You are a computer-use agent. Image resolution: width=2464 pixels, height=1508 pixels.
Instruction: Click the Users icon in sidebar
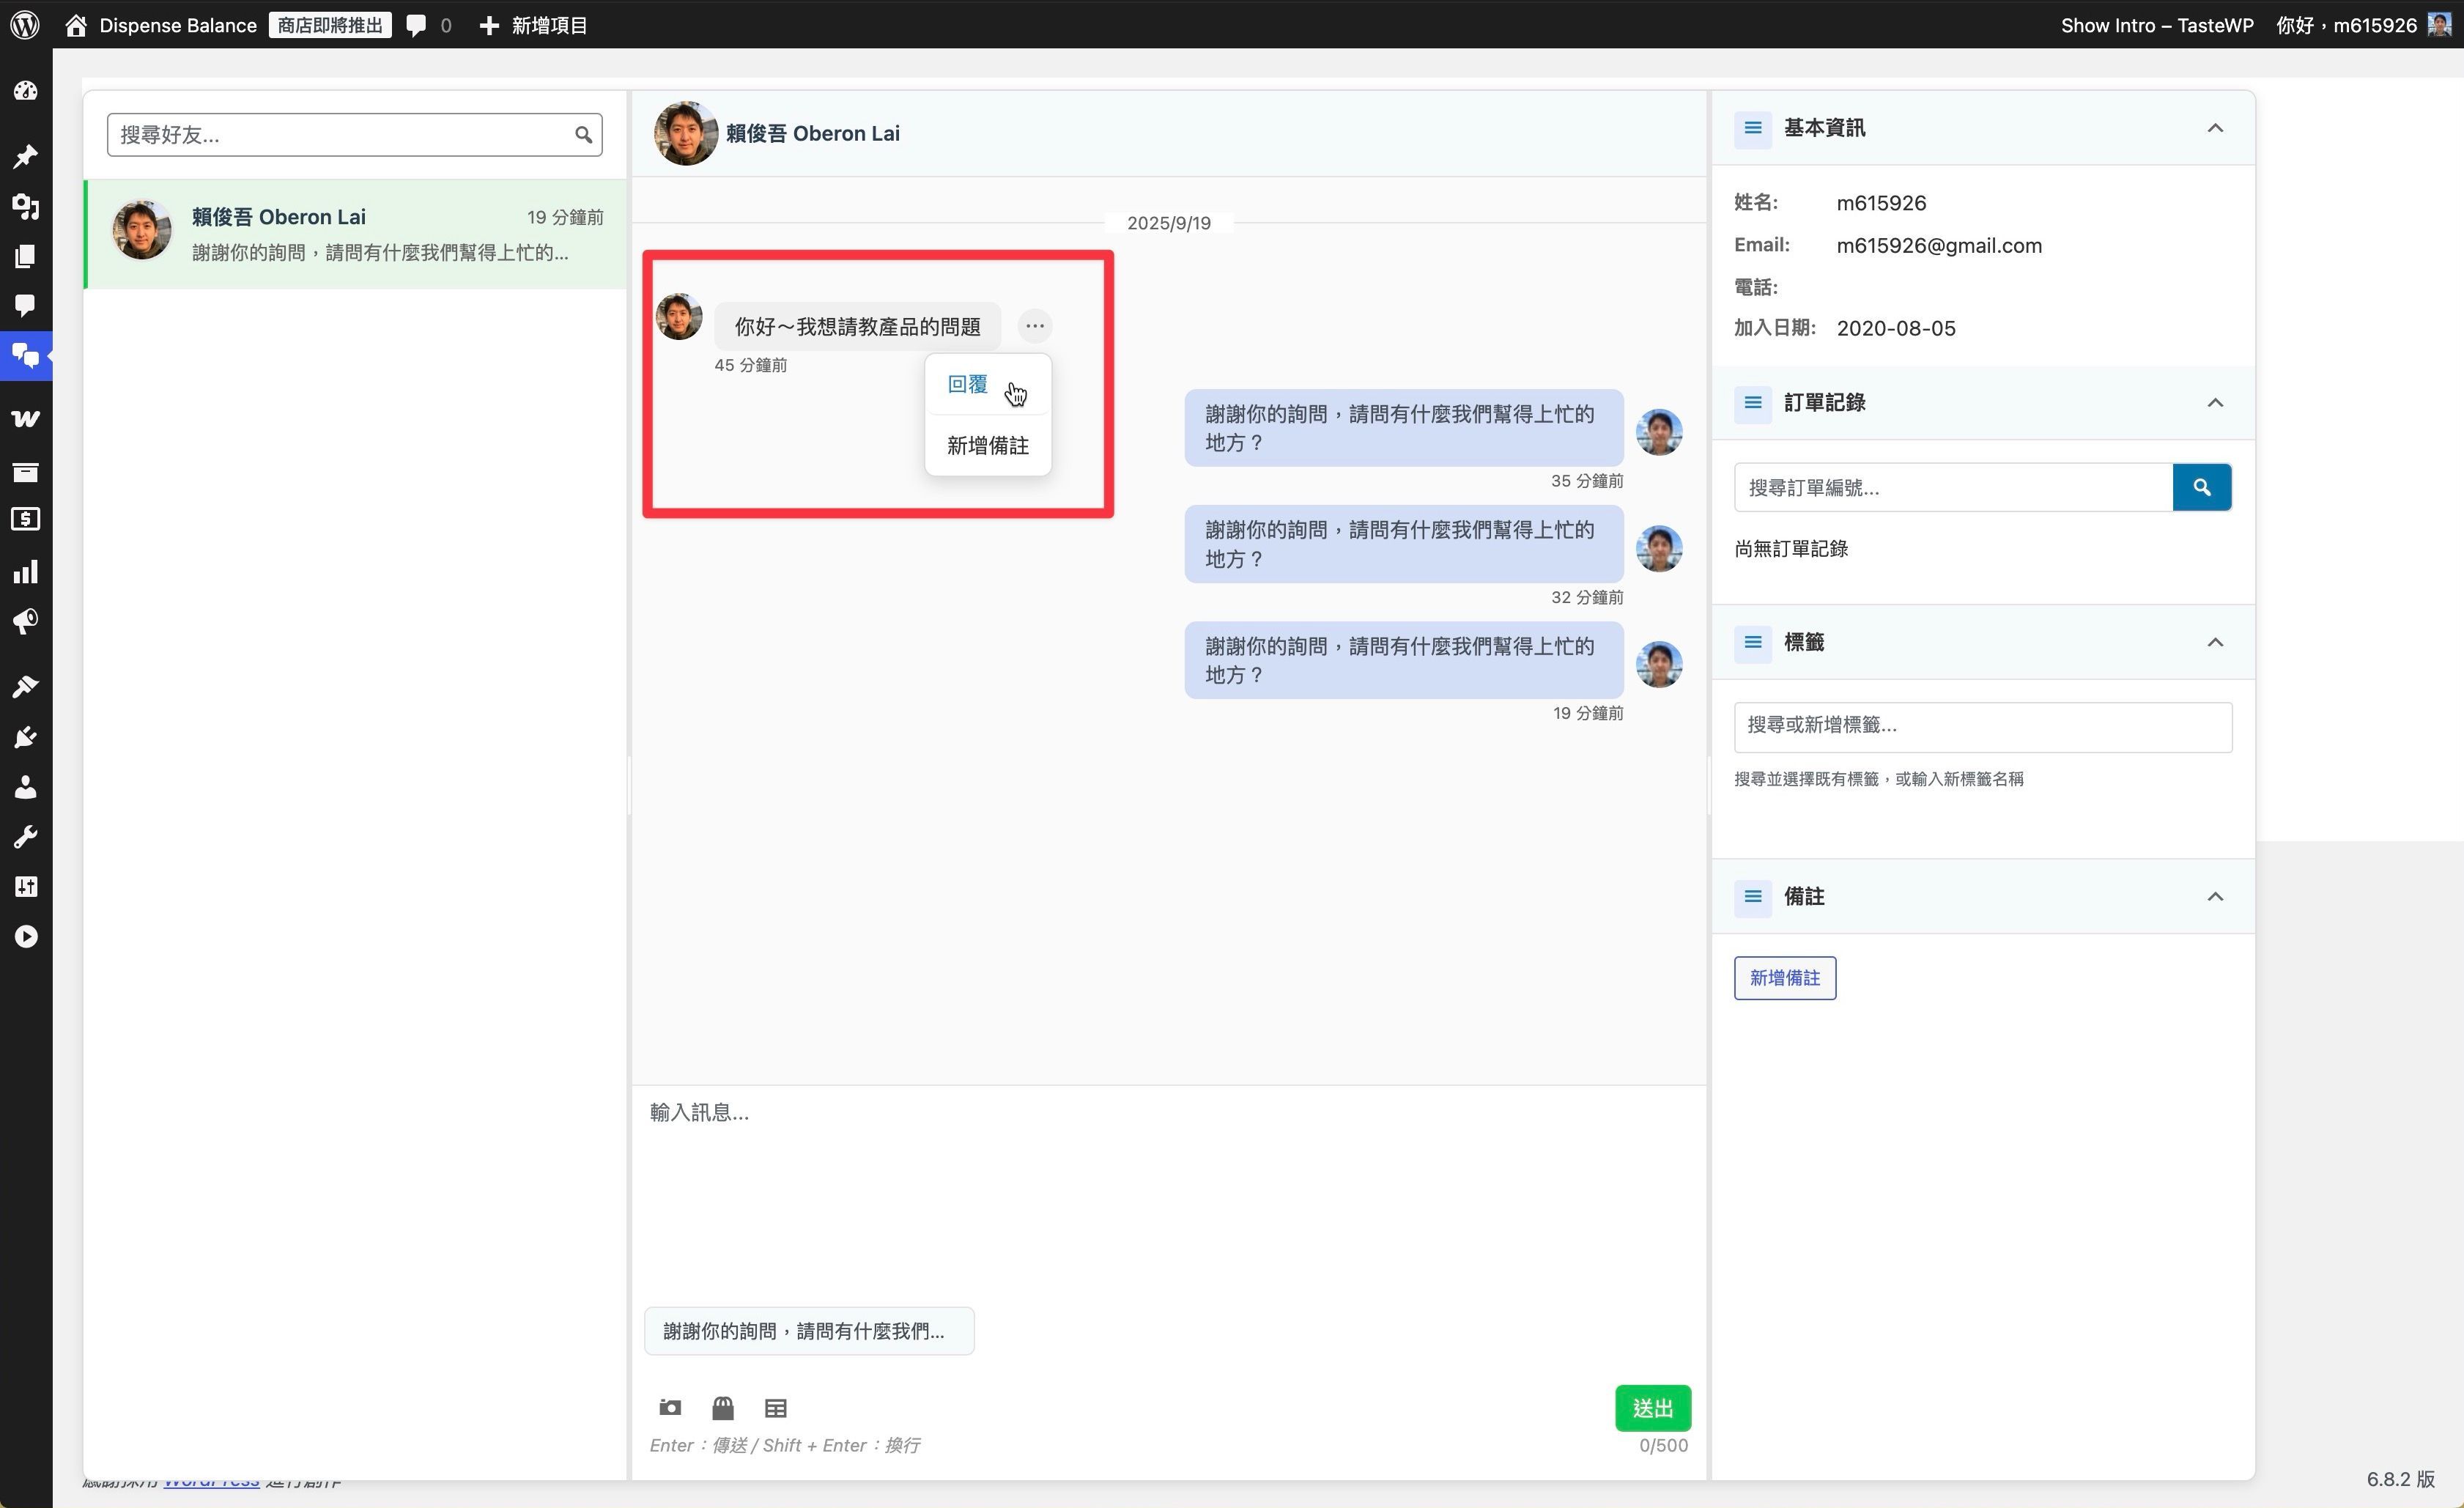pyautogui.click(x=26, y=788)
